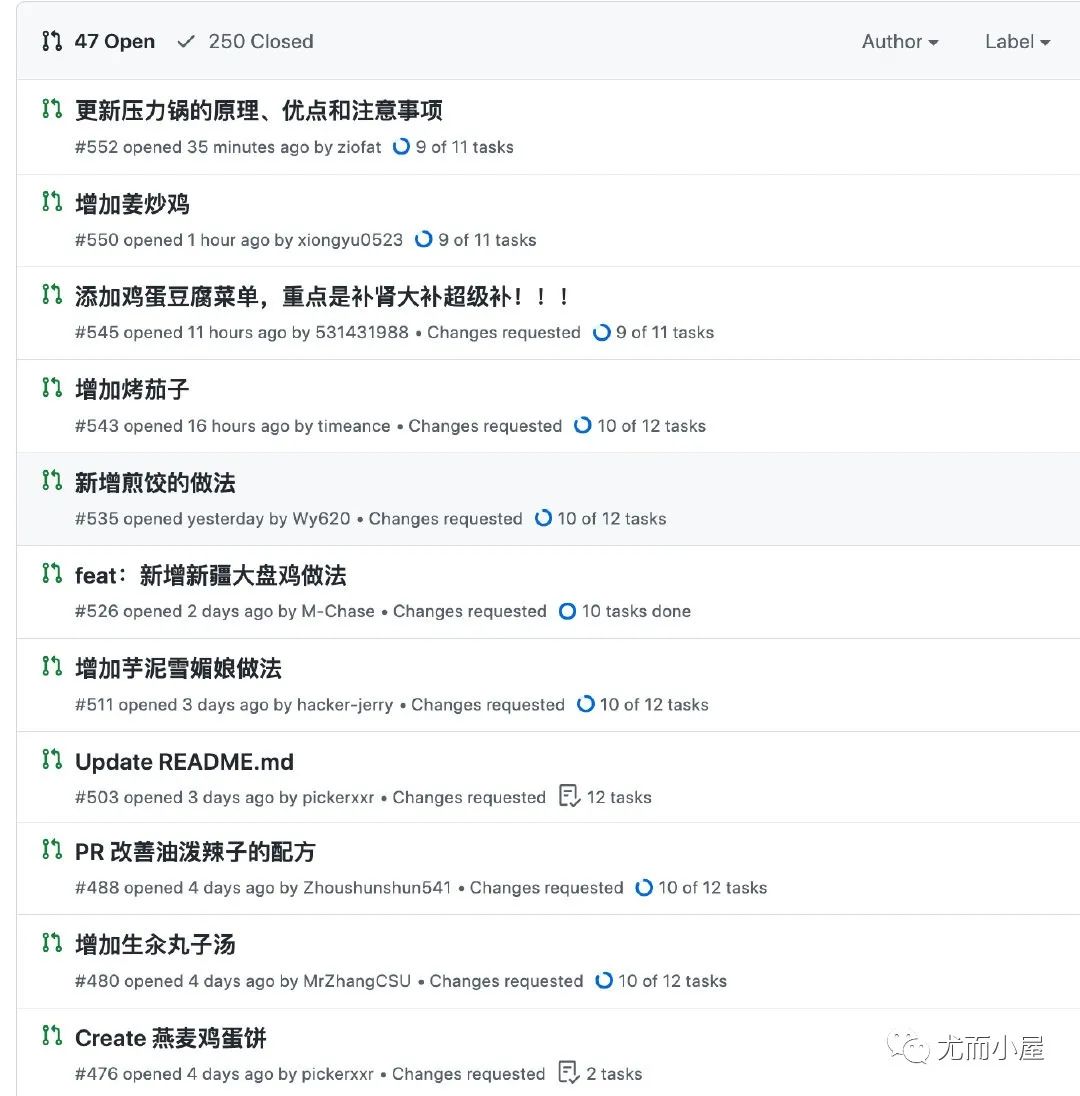
Task: Open pull request Update README.md
Action: [185, 762]
